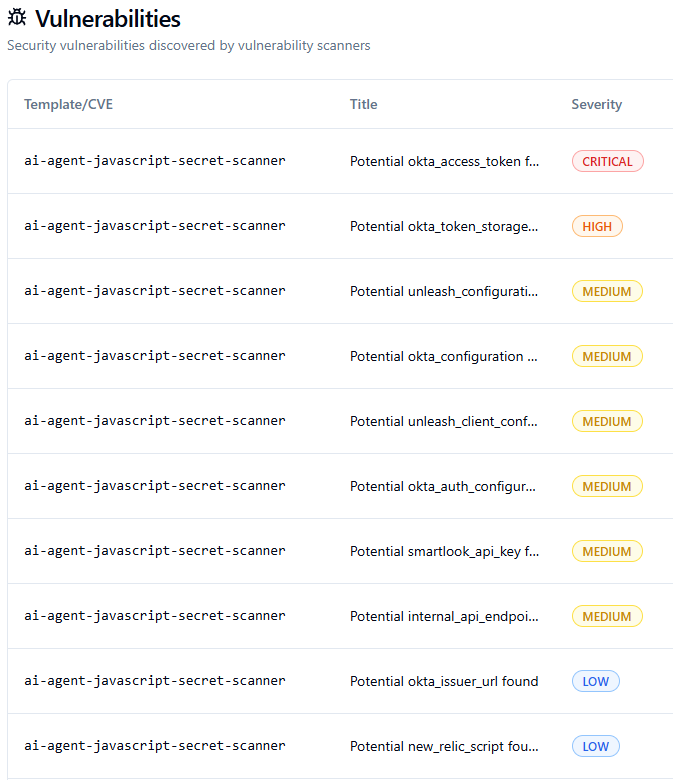
Task: Open the okta_access_token vulnerability title
Action: (445, 161)
